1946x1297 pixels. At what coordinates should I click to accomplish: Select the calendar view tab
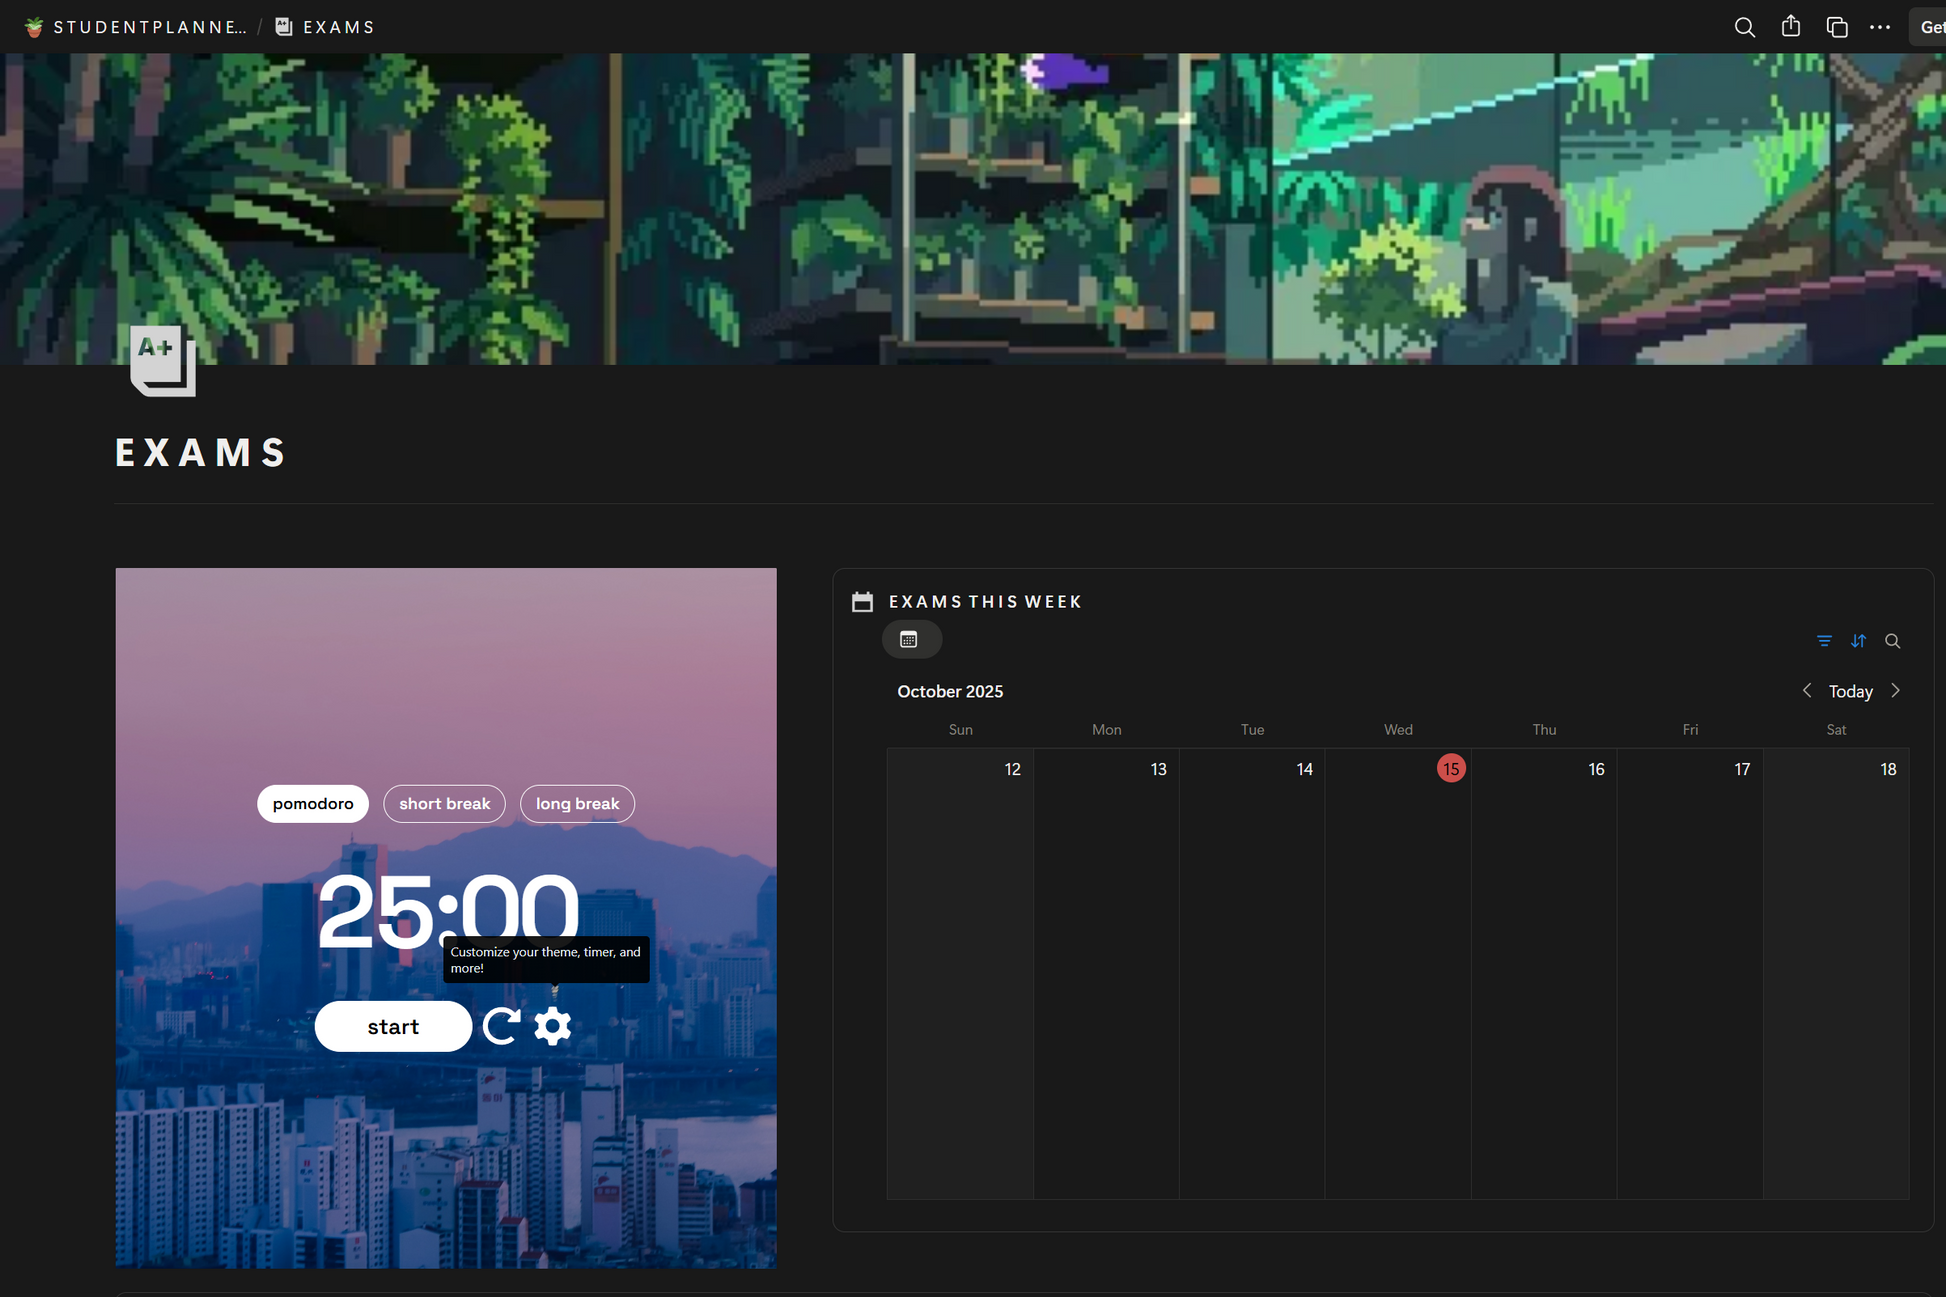[910, 640]
